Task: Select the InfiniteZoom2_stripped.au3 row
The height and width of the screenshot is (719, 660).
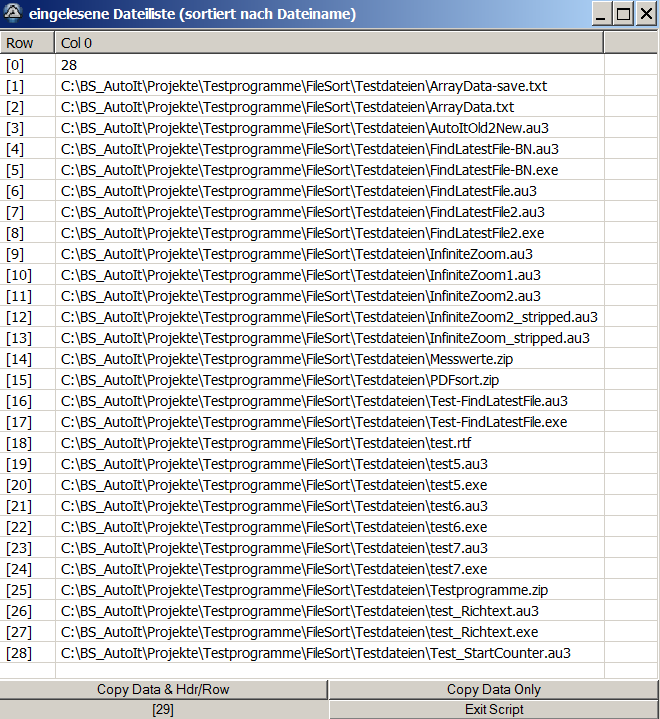Action: [329, 317]
